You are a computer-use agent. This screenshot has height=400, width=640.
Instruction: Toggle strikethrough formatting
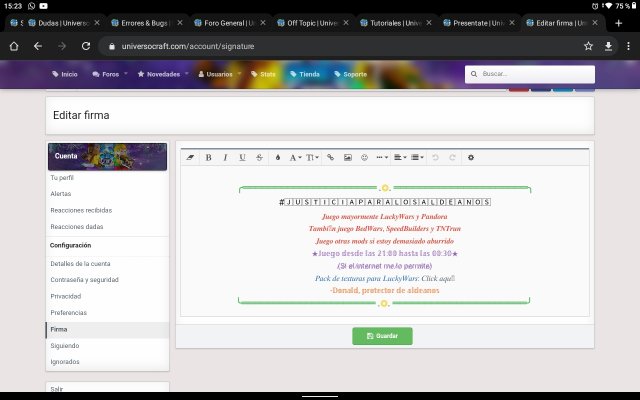coord(259,157)
